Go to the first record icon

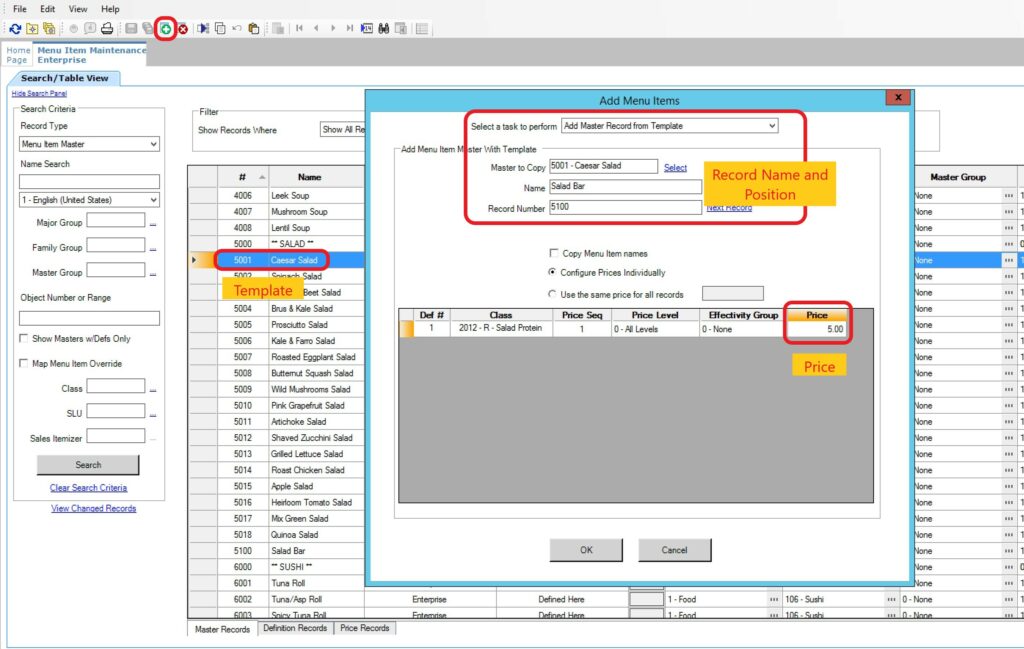point(299,29)
